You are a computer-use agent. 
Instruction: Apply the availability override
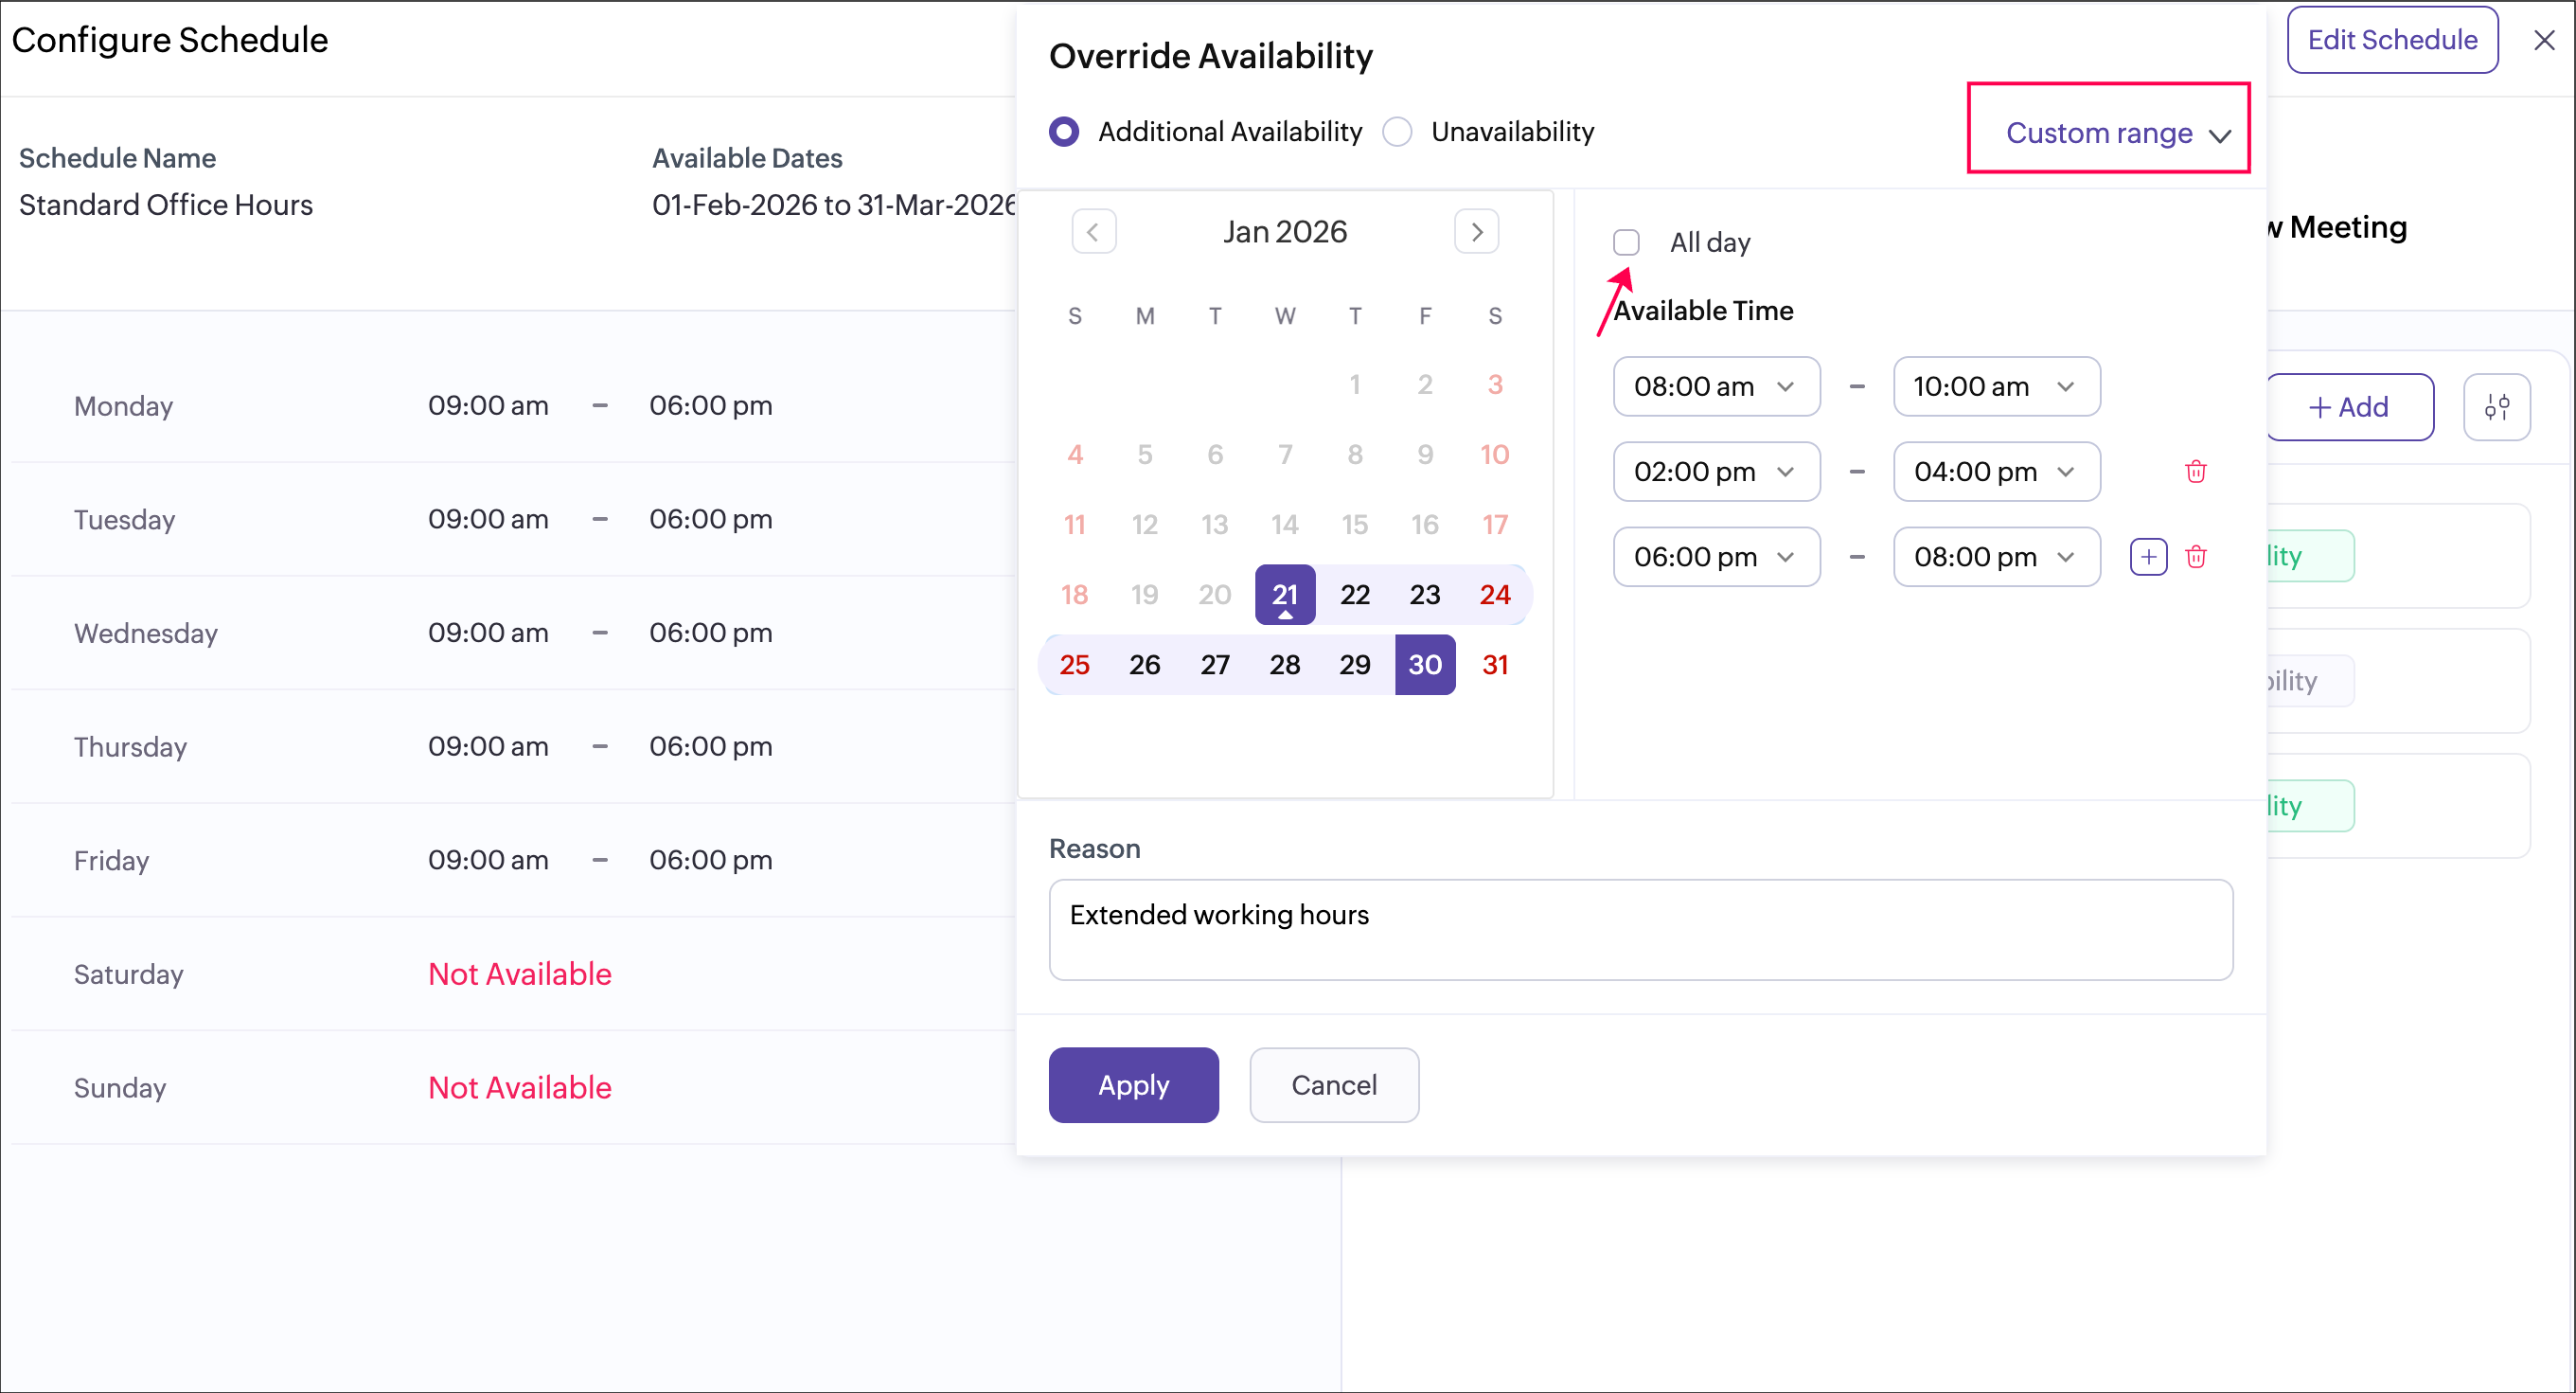click(1133, 1085)
